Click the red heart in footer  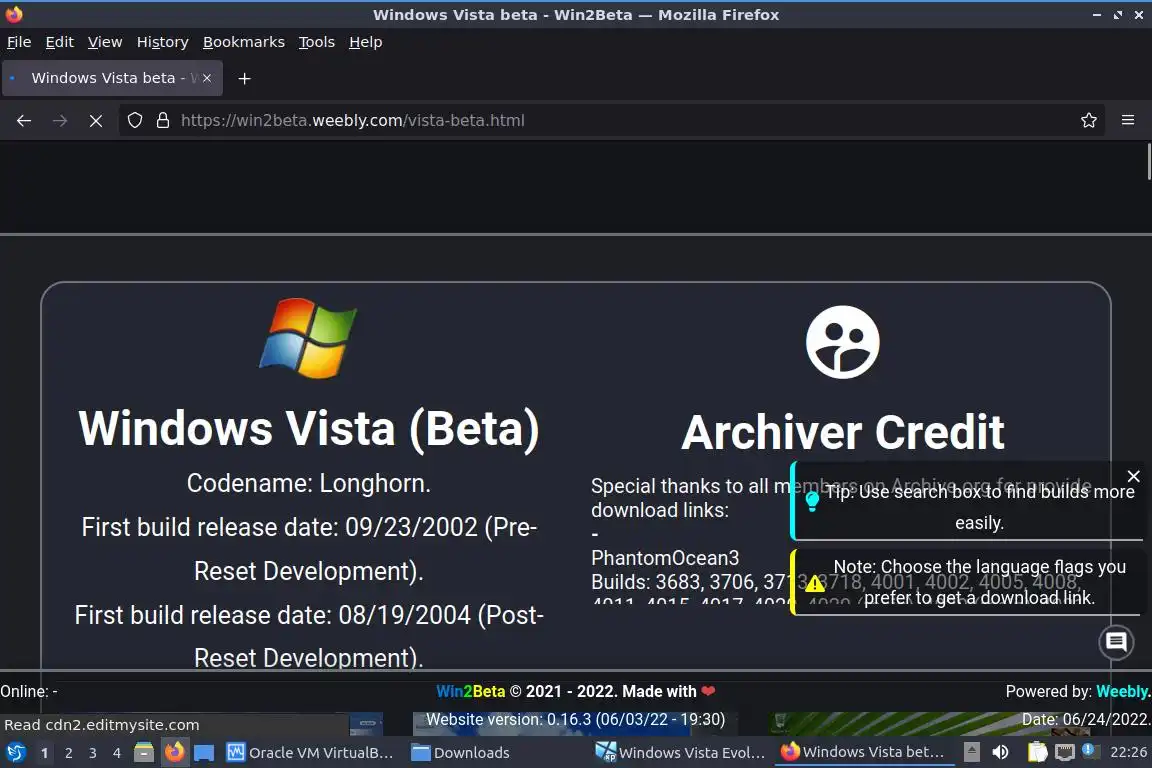pyautogui.click(x=708, y=691)
